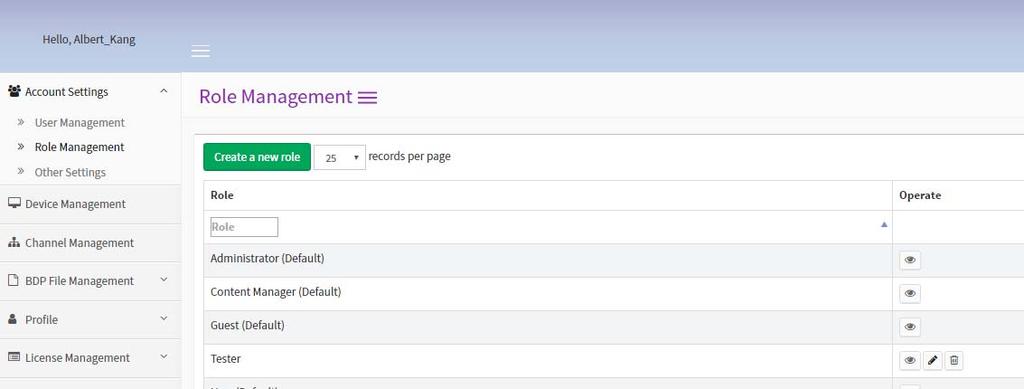Open User Management page

80,122
